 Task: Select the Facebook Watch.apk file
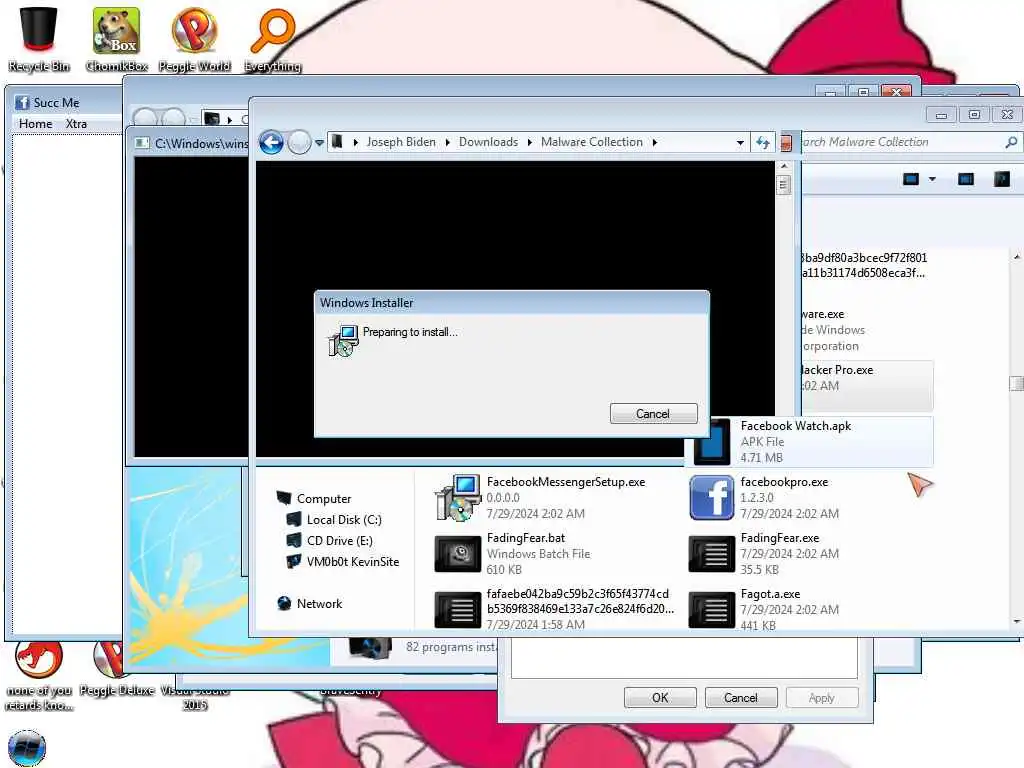click(810, 441)
